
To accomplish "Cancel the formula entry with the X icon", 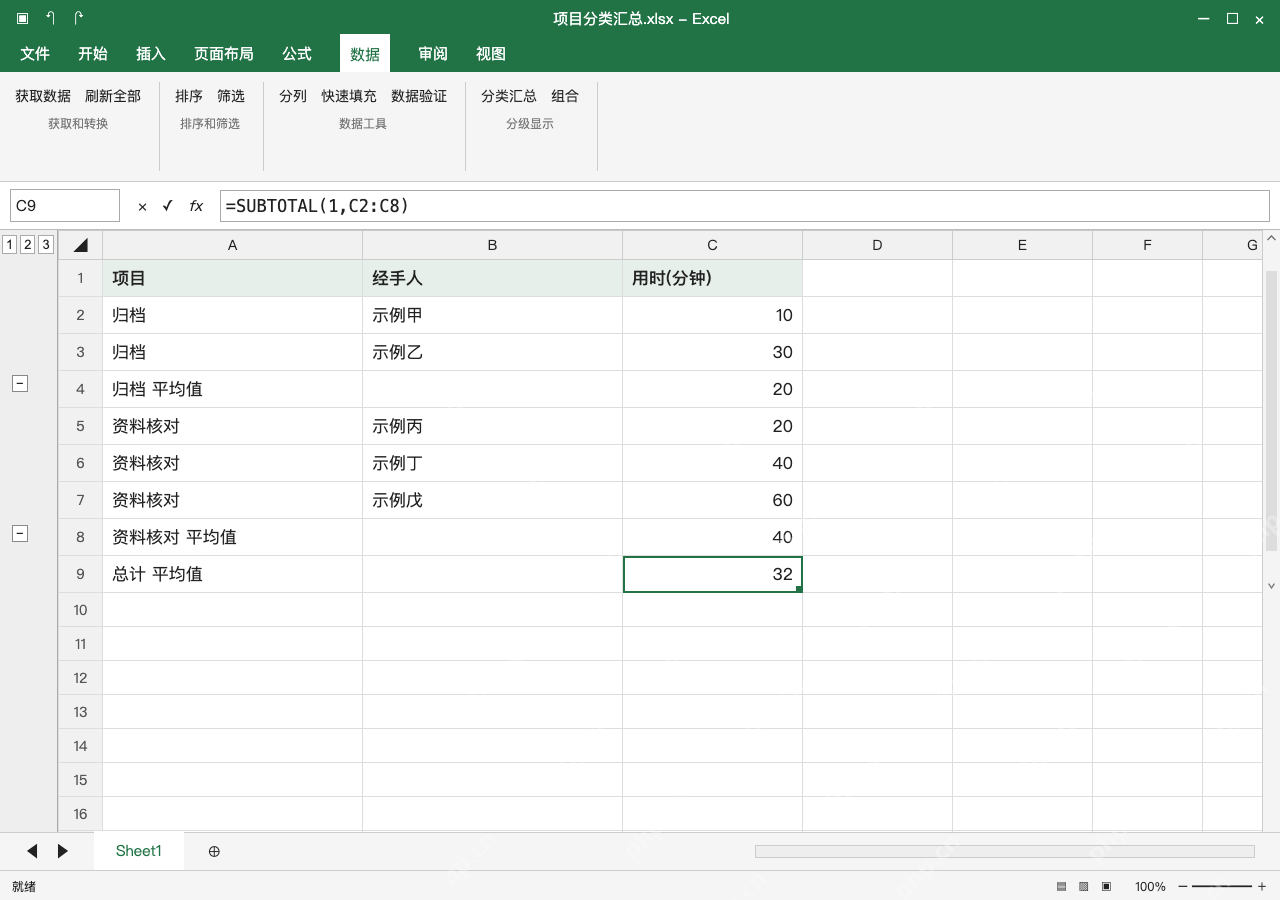I will [142, 206].
